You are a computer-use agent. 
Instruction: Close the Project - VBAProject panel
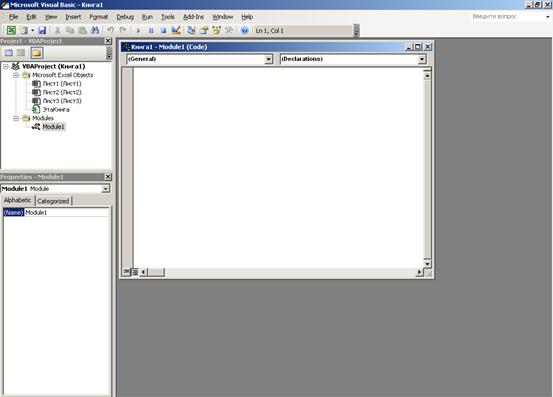(x=108, y=41)
